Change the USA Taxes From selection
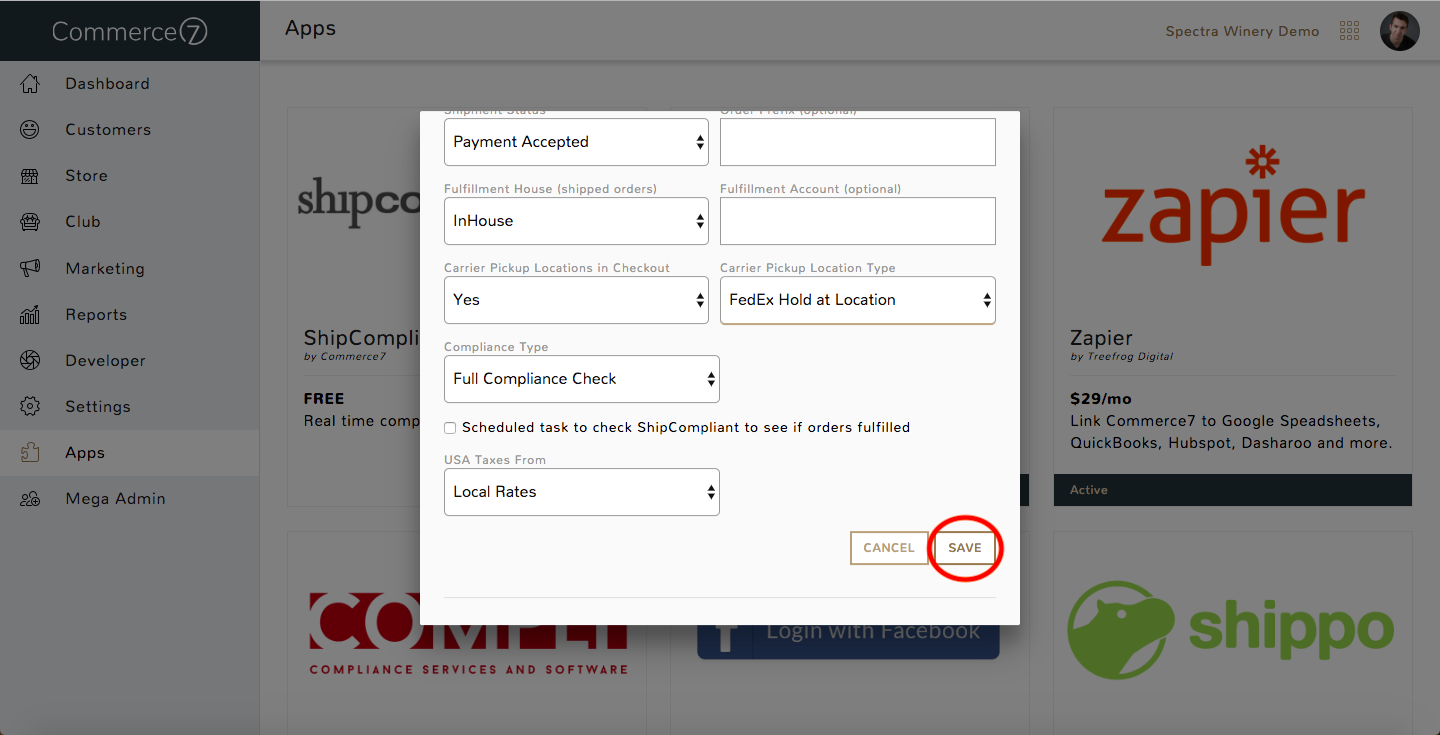This screenshot has height=735, width=1440. pos(581,492)
